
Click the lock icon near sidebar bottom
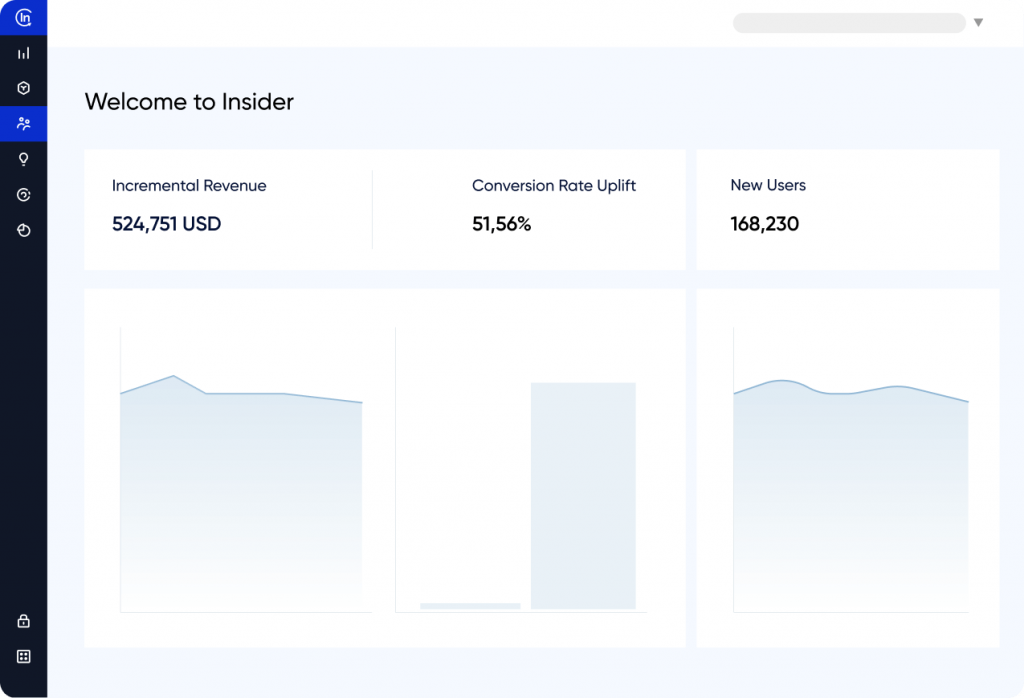tap(22, 620)
